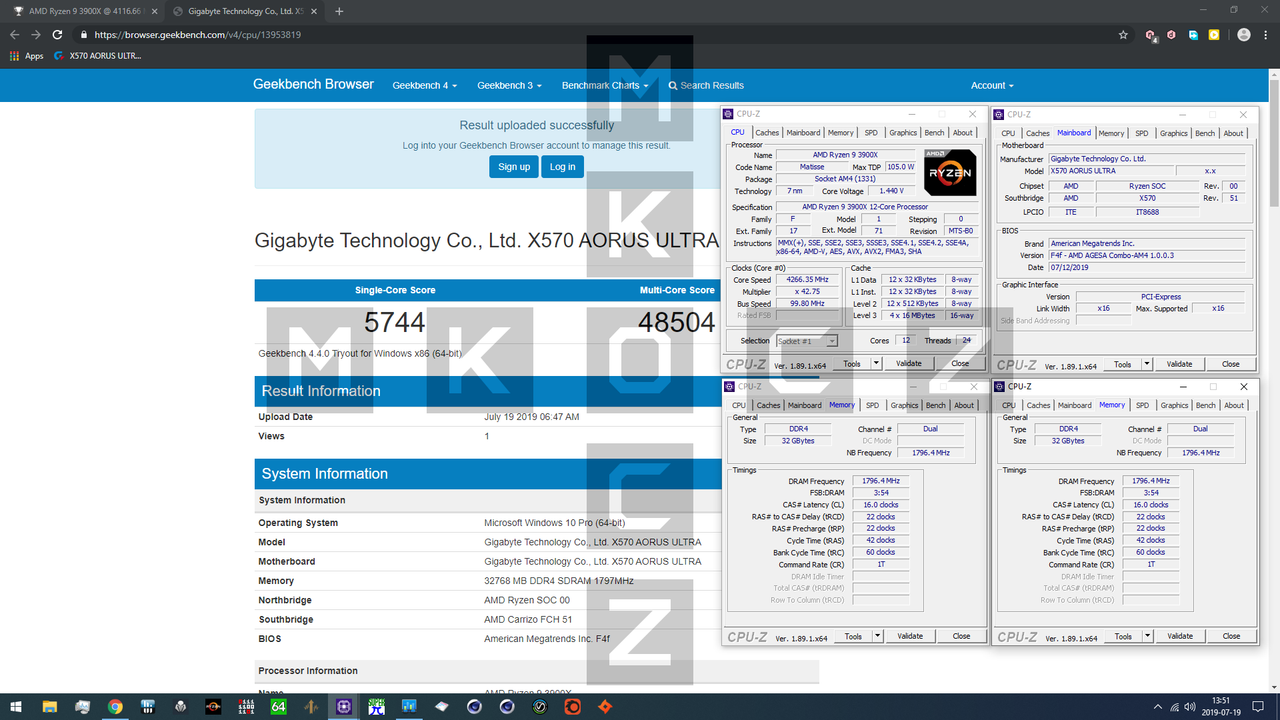Open About tab in the Mainboard CPU-Z window
The image size is (1280, 720).
[x=1234, y=133]
